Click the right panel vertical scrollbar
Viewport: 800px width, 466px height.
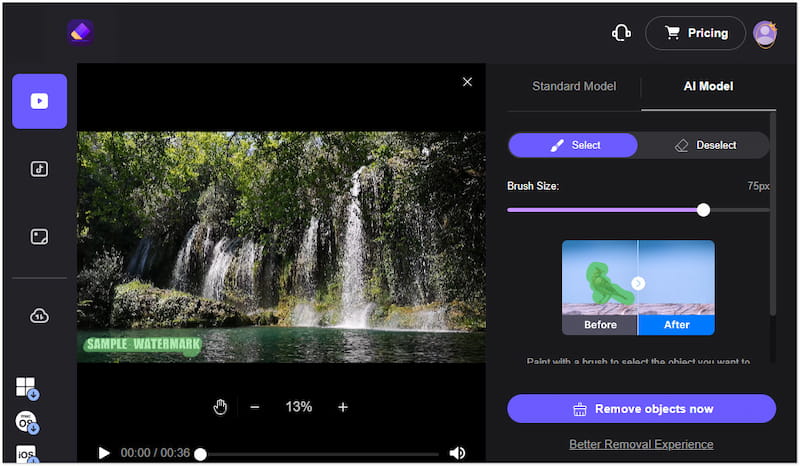(772, 214)
